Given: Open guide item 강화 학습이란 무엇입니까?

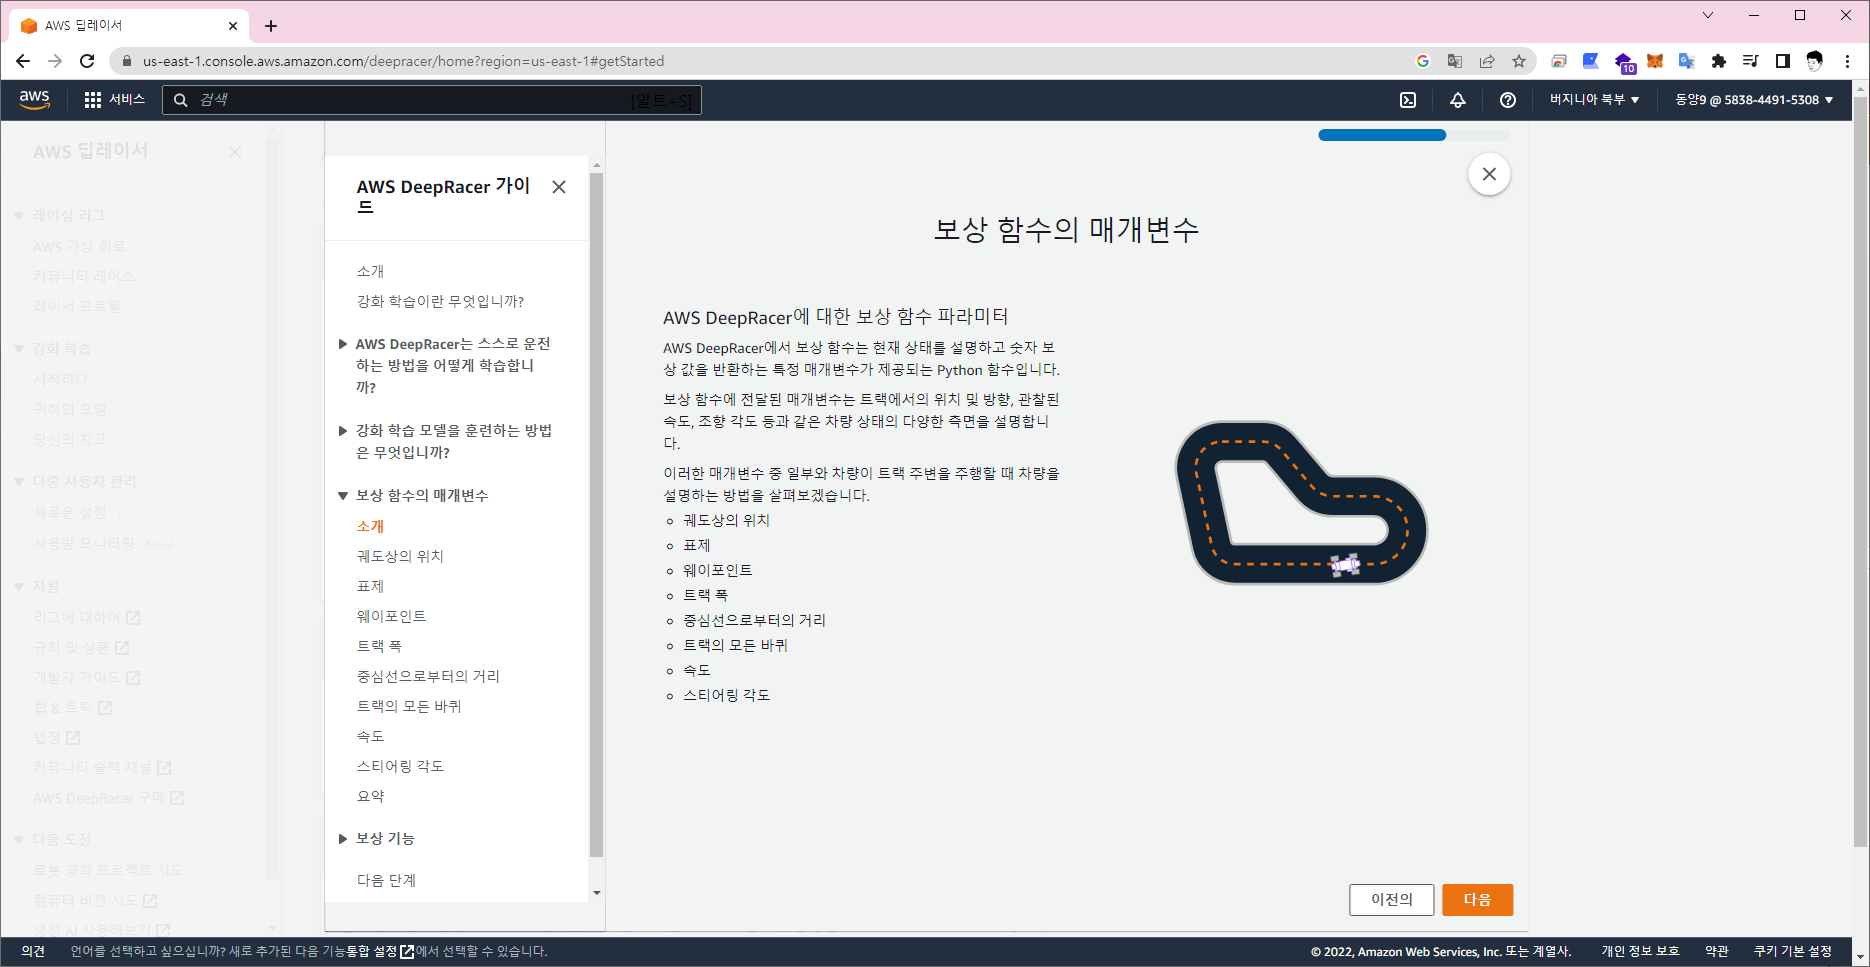Looking at the screenshot, I should (440, 301).
